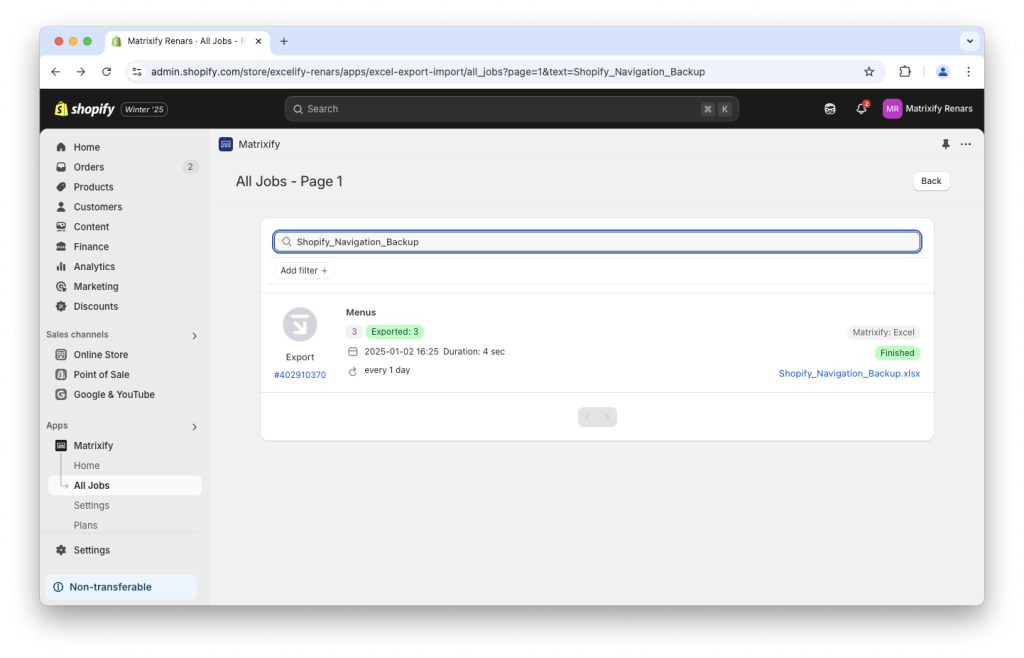Viewport: 1024px width, 658px height.
Task: Click the calendar icon beside job date
Action: pyautogui.click(x=352, y=351)
